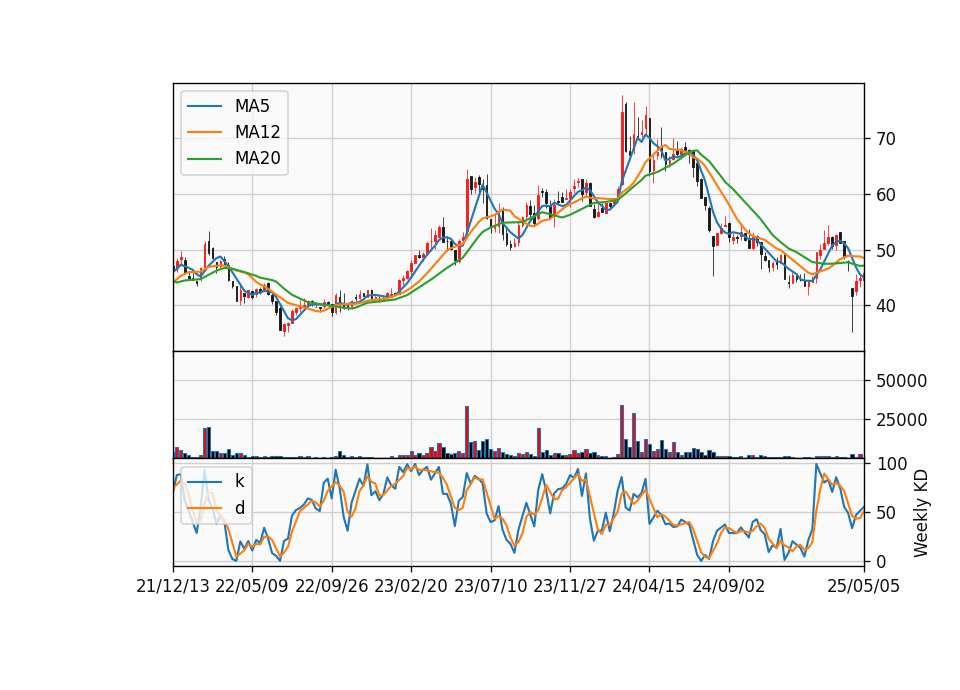The image size is (960, 690).
Task: Click the 22/09/26 date tick label
Action: (x=332, y=586)
